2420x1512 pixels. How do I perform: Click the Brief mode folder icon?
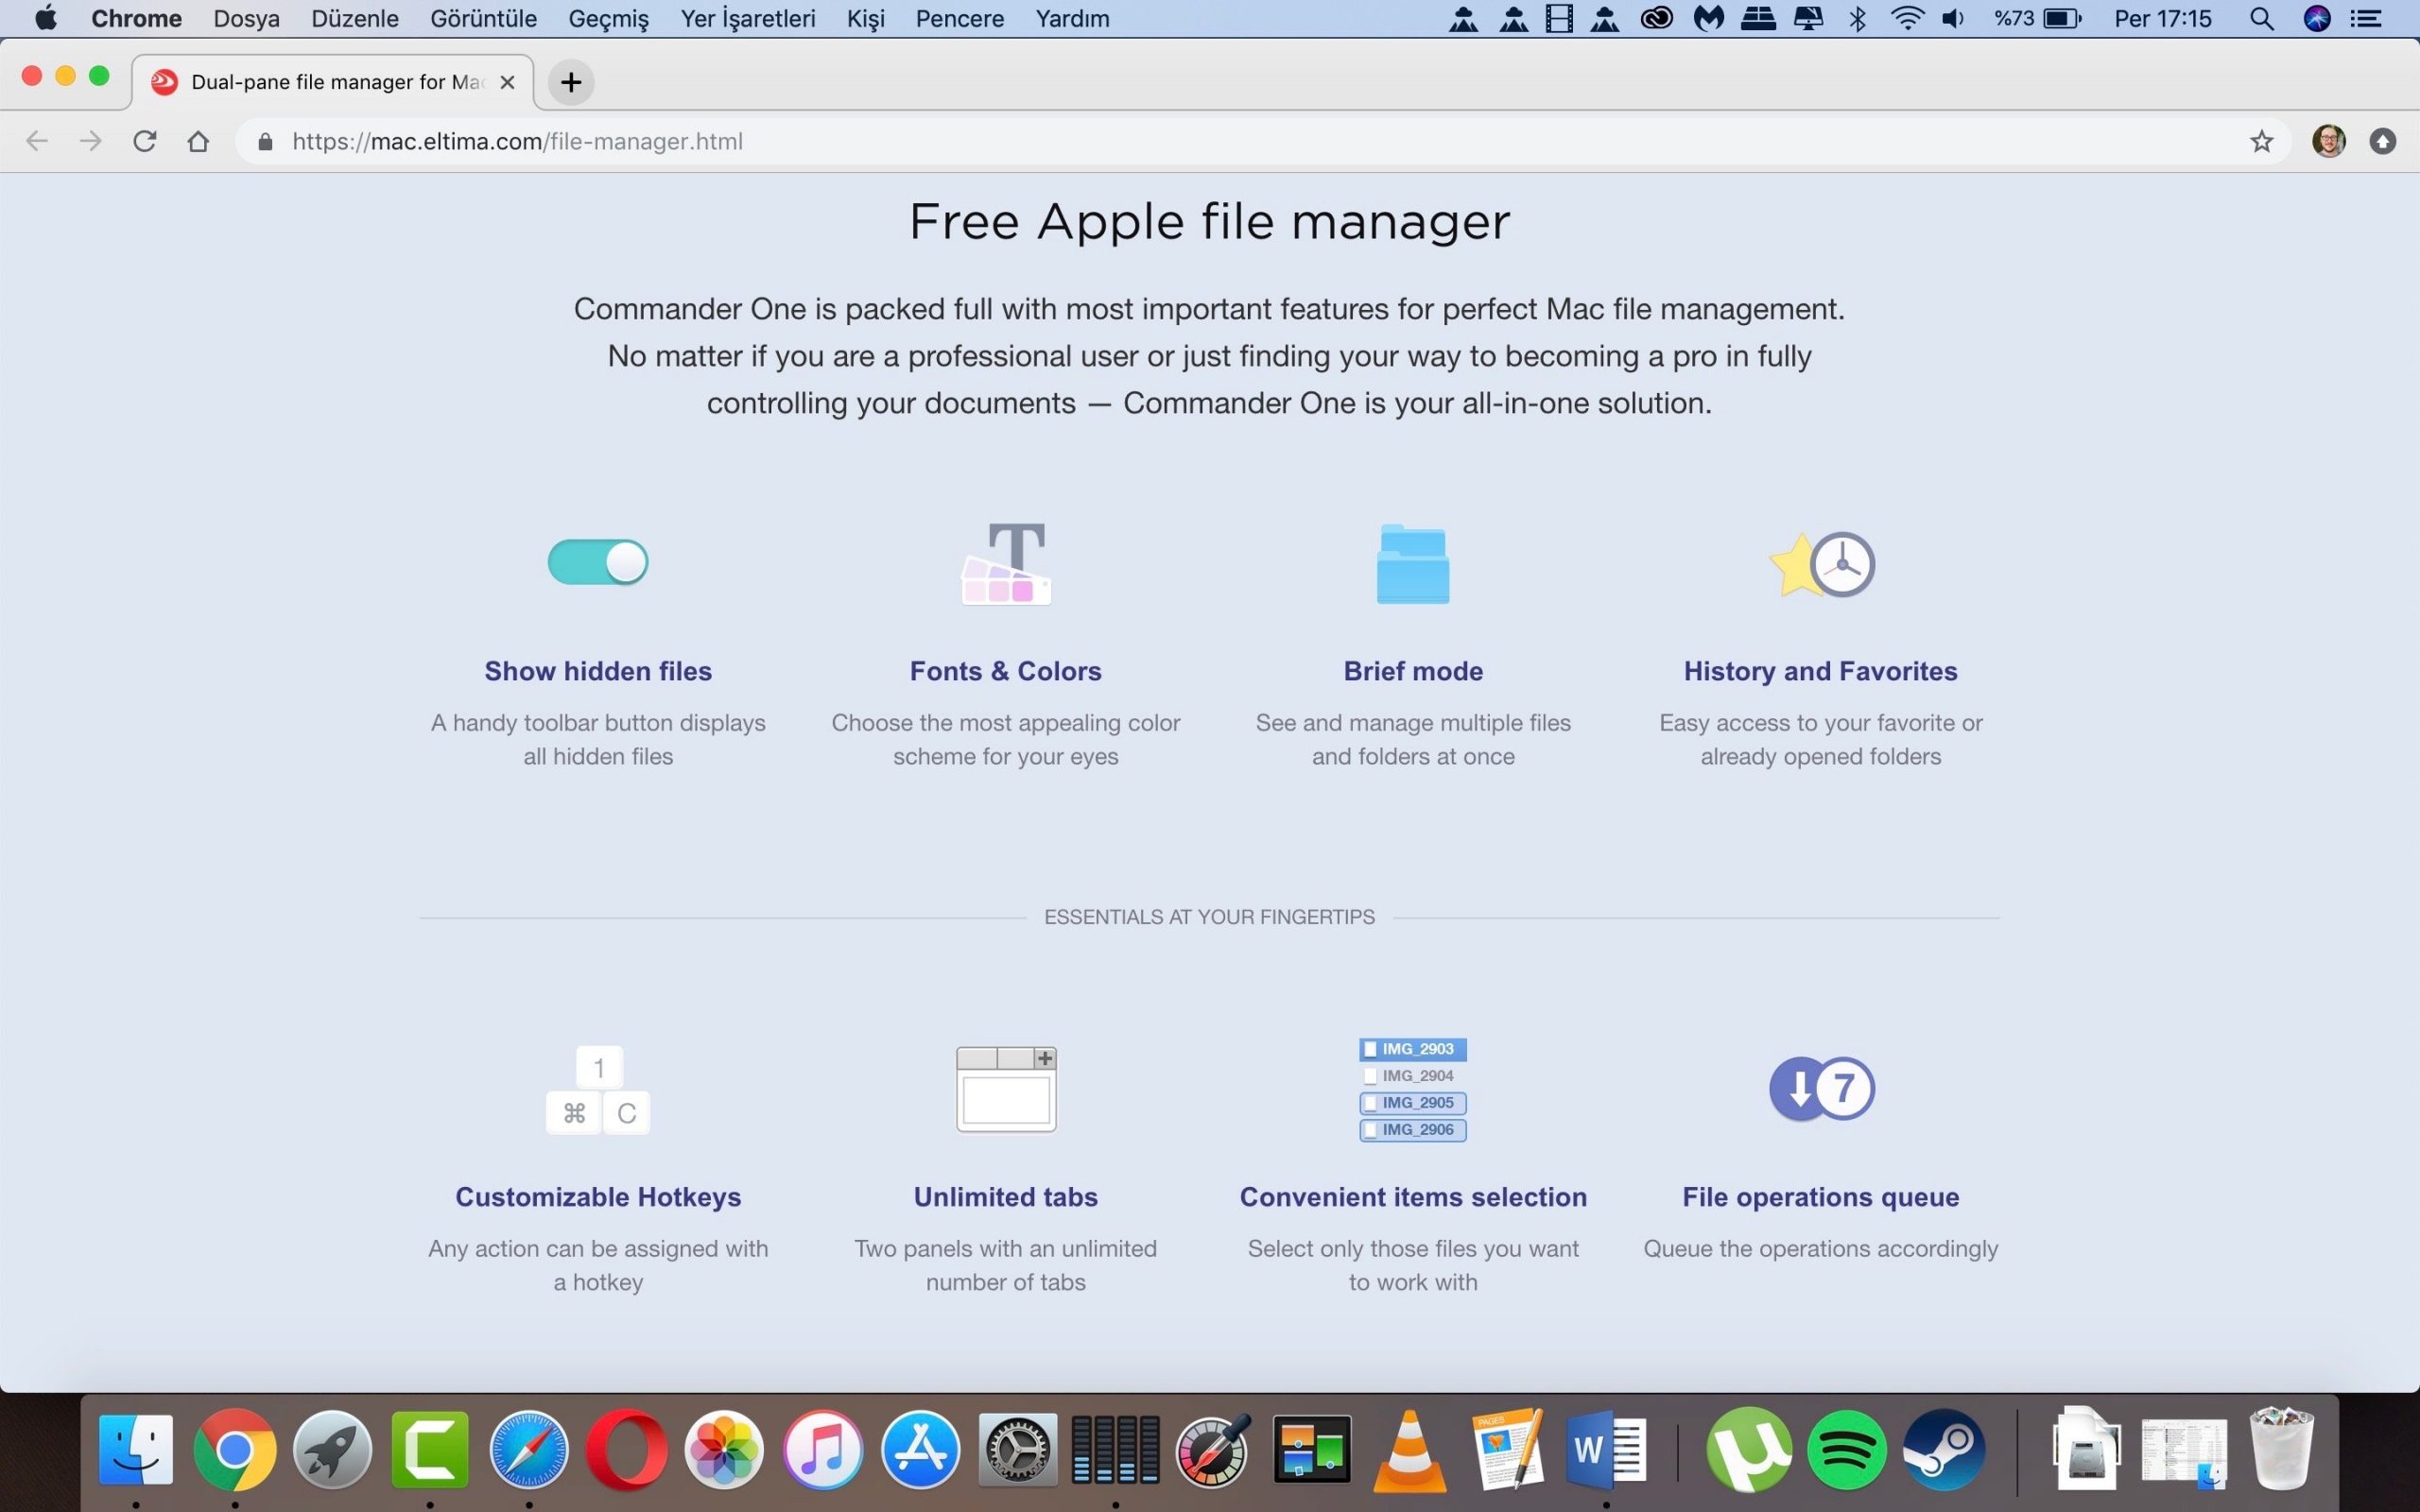coord(1412,564)
